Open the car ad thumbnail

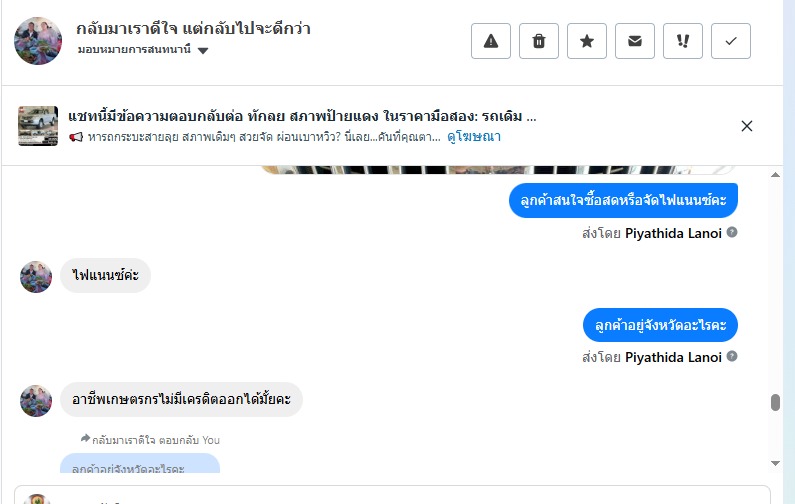pyautogui.click(x=38, y=126)
